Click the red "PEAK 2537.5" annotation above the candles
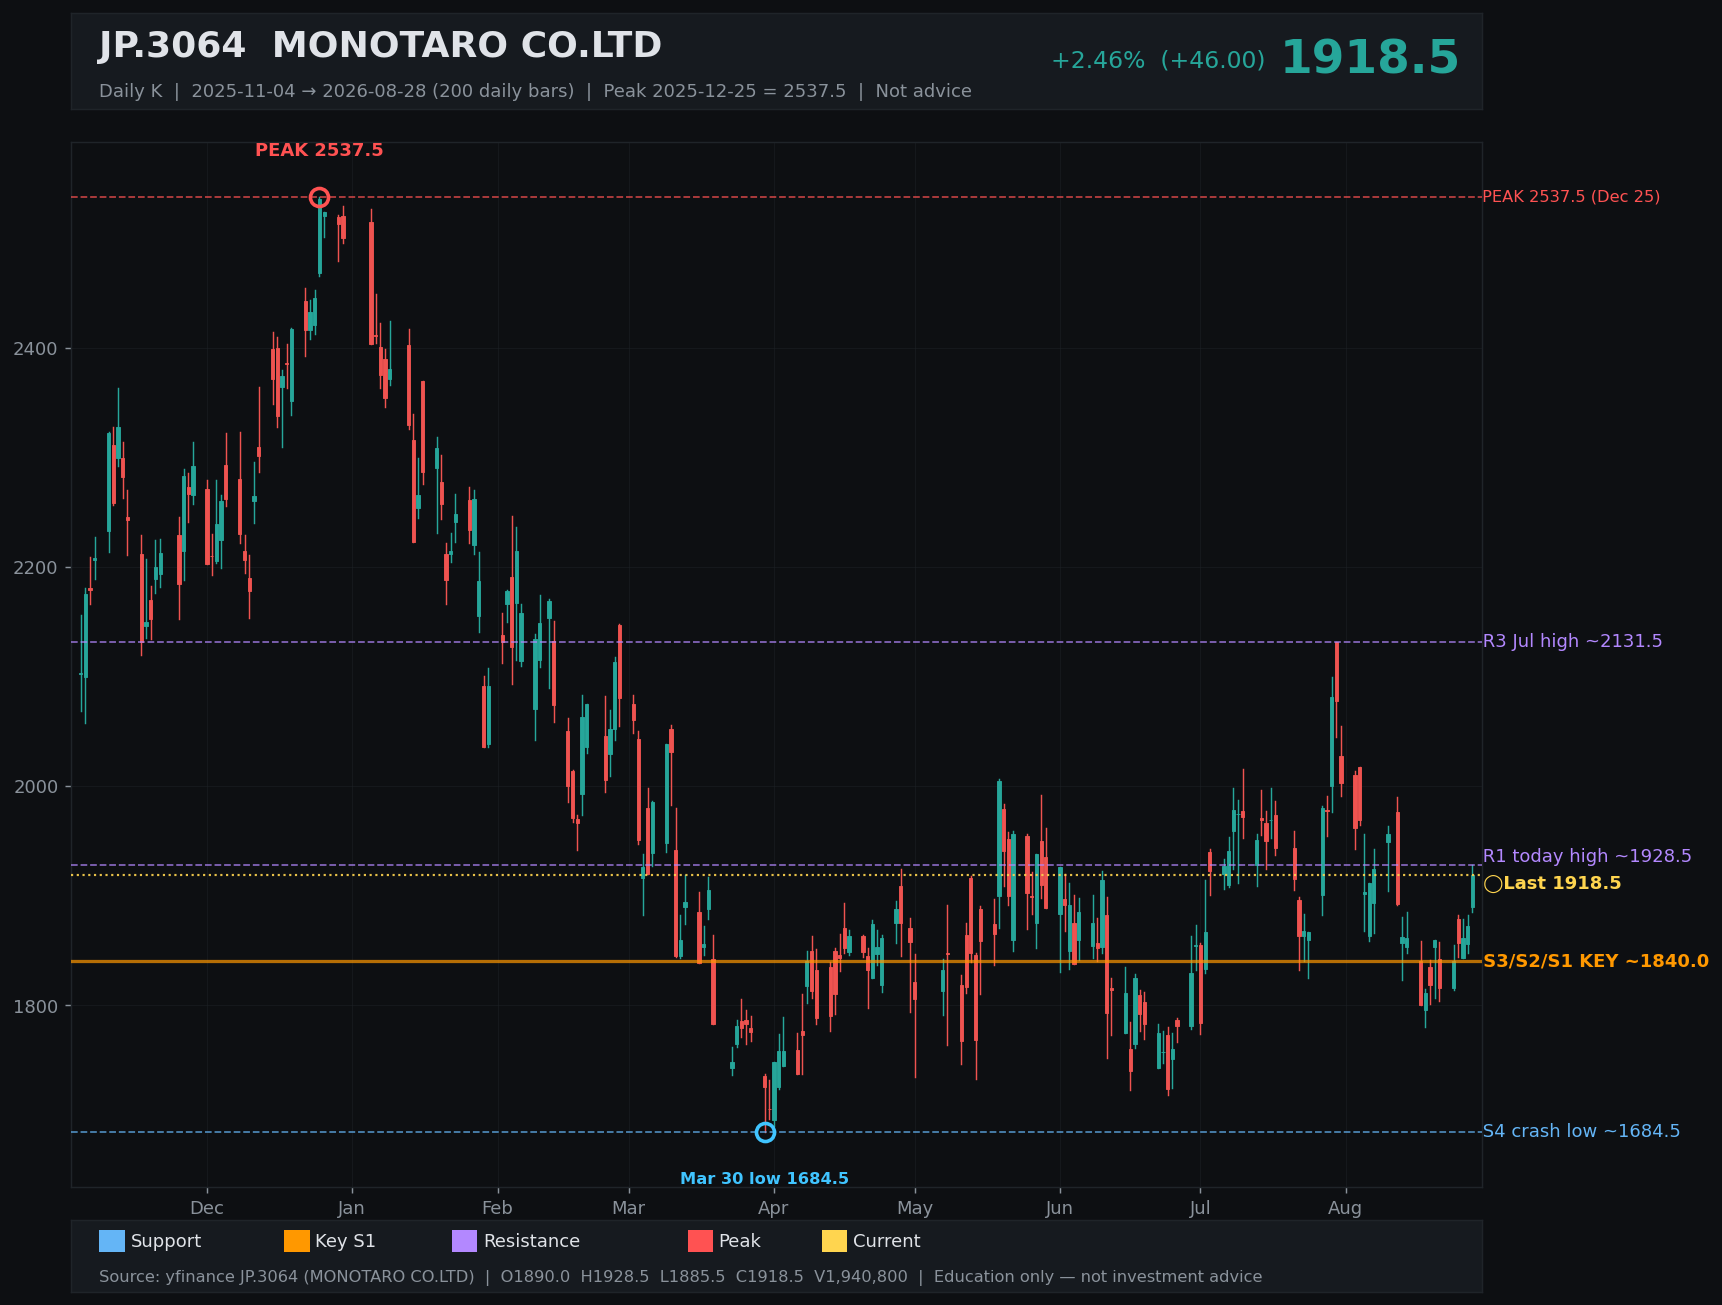This screenshot has width=1722, height=1305. [319, 150]
